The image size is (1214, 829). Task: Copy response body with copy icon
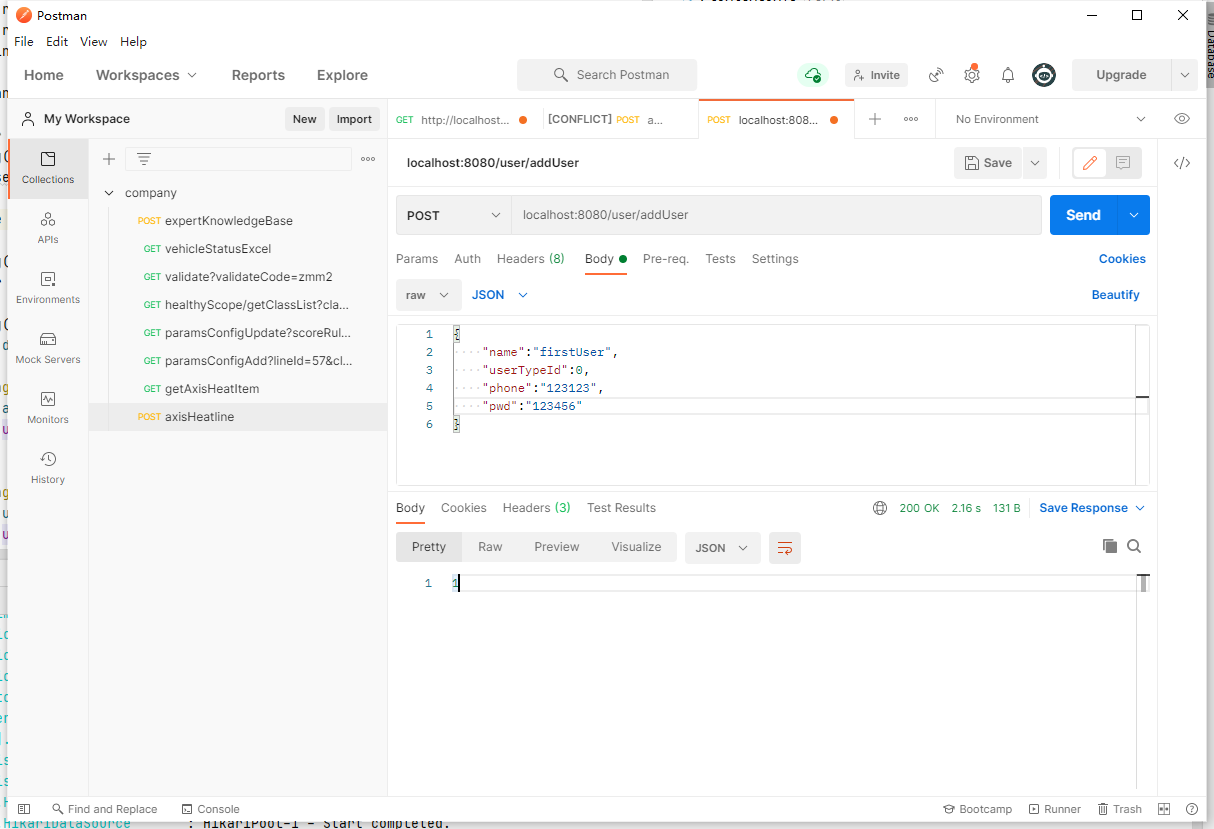click(1109, 546)
